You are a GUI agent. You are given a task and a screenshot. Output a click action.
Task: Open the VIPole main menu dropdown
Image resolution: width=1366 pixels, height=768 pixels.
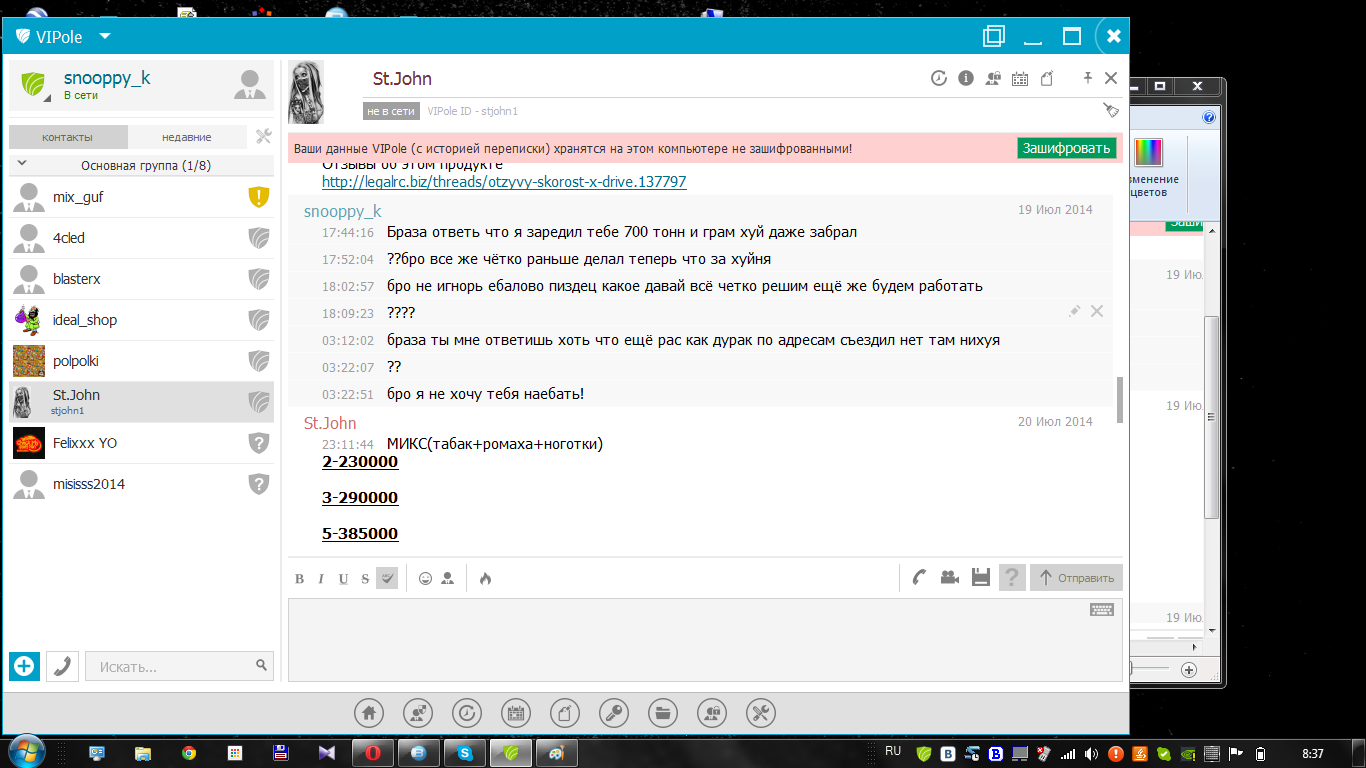tap(105, 37)
